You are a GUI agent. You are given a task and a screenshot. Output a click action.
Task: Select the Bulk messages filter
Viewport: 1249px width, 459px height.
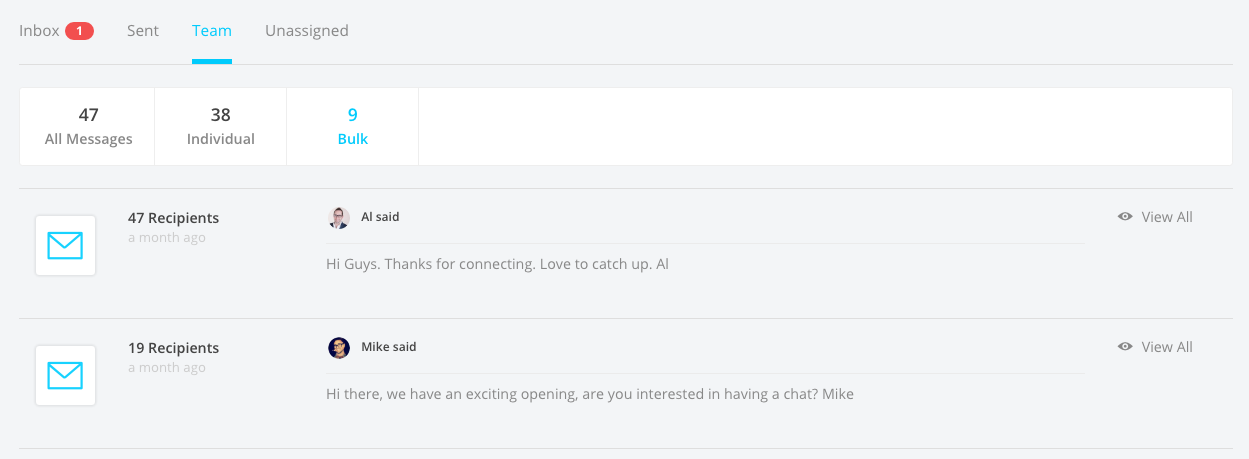point(353,126)
